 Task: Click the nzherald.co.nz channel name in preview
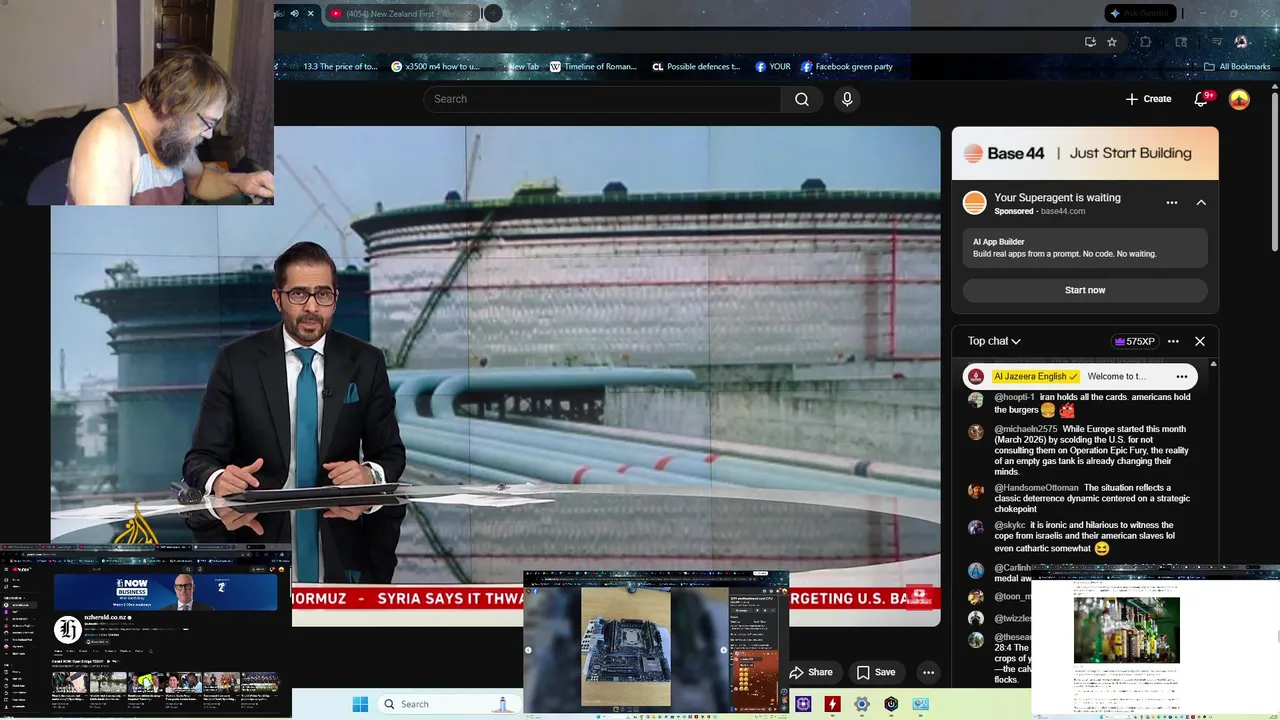point(104,618)
